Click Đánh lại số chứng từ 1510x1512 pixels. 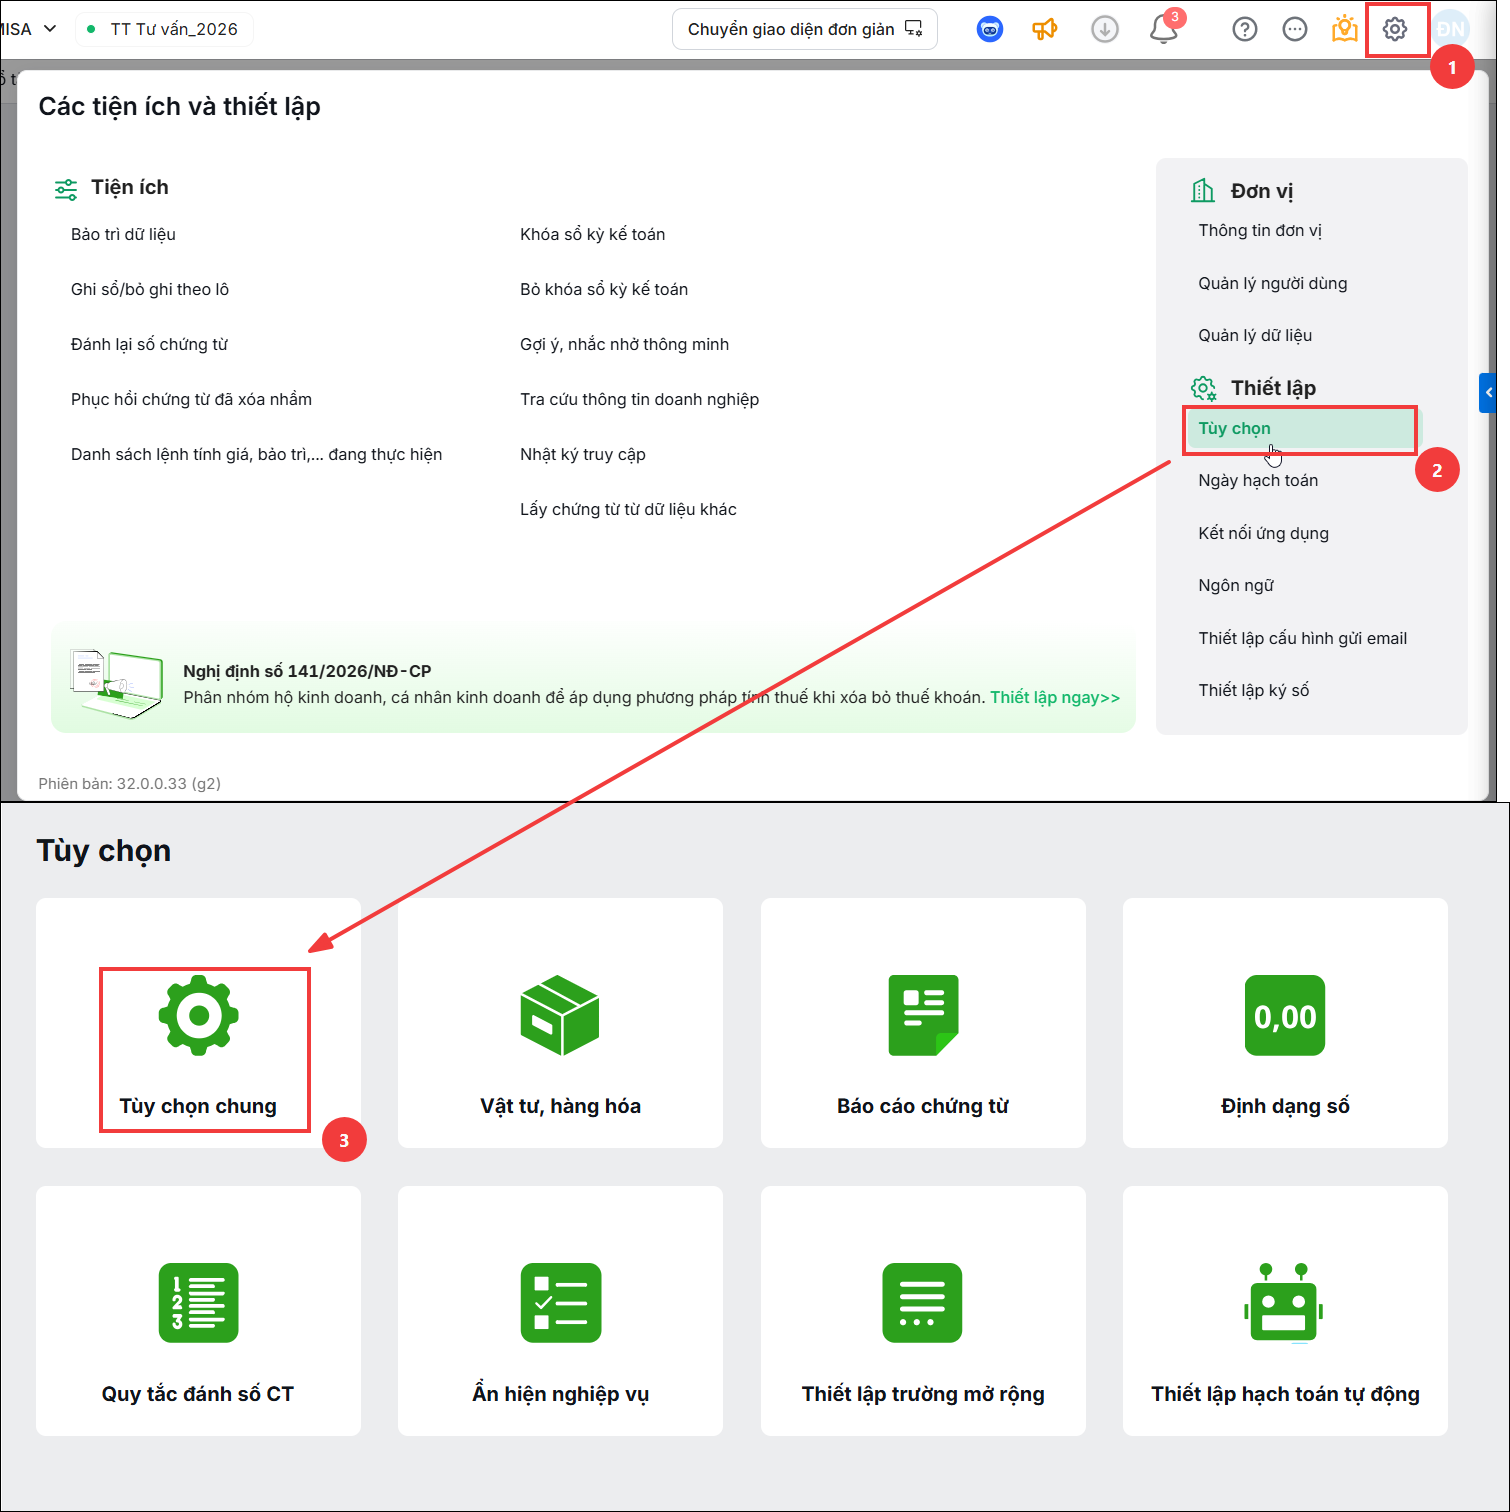[149, 344]
